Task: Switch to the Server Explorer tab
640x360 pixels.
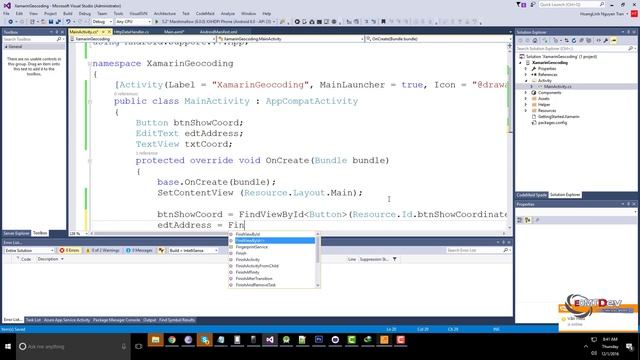Action: tap(16, 233)
